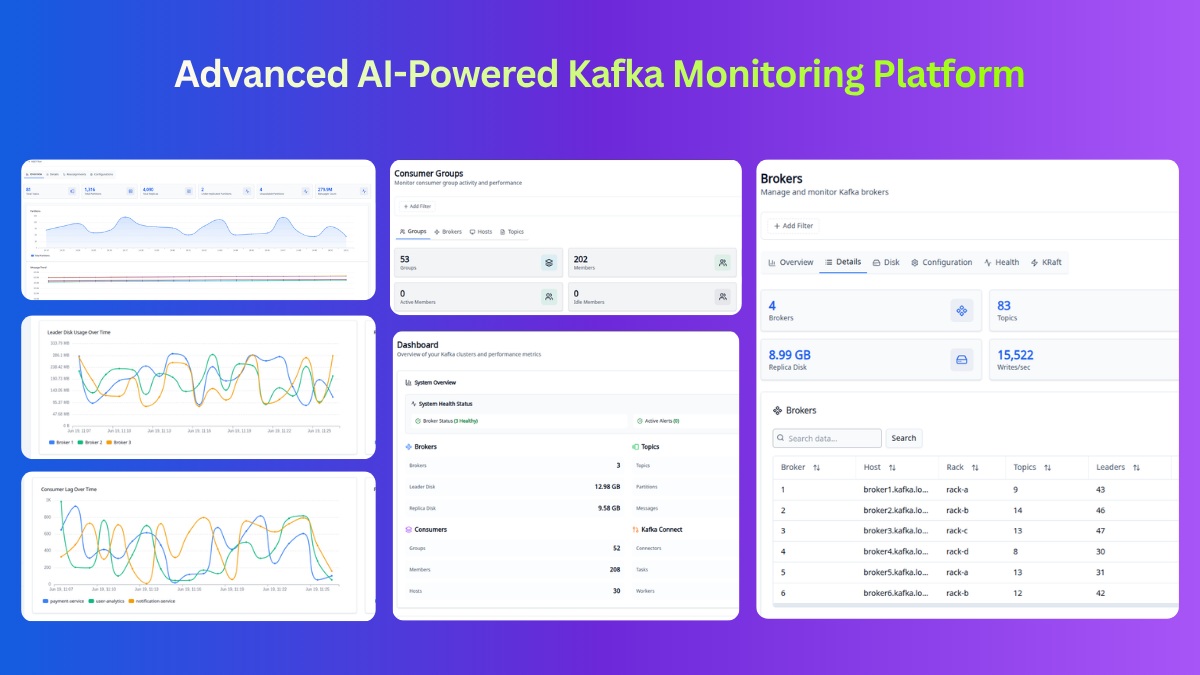Click the Active Members people icon
The width and height of the screenshot is (1200, 675).
tap(549, 297)
